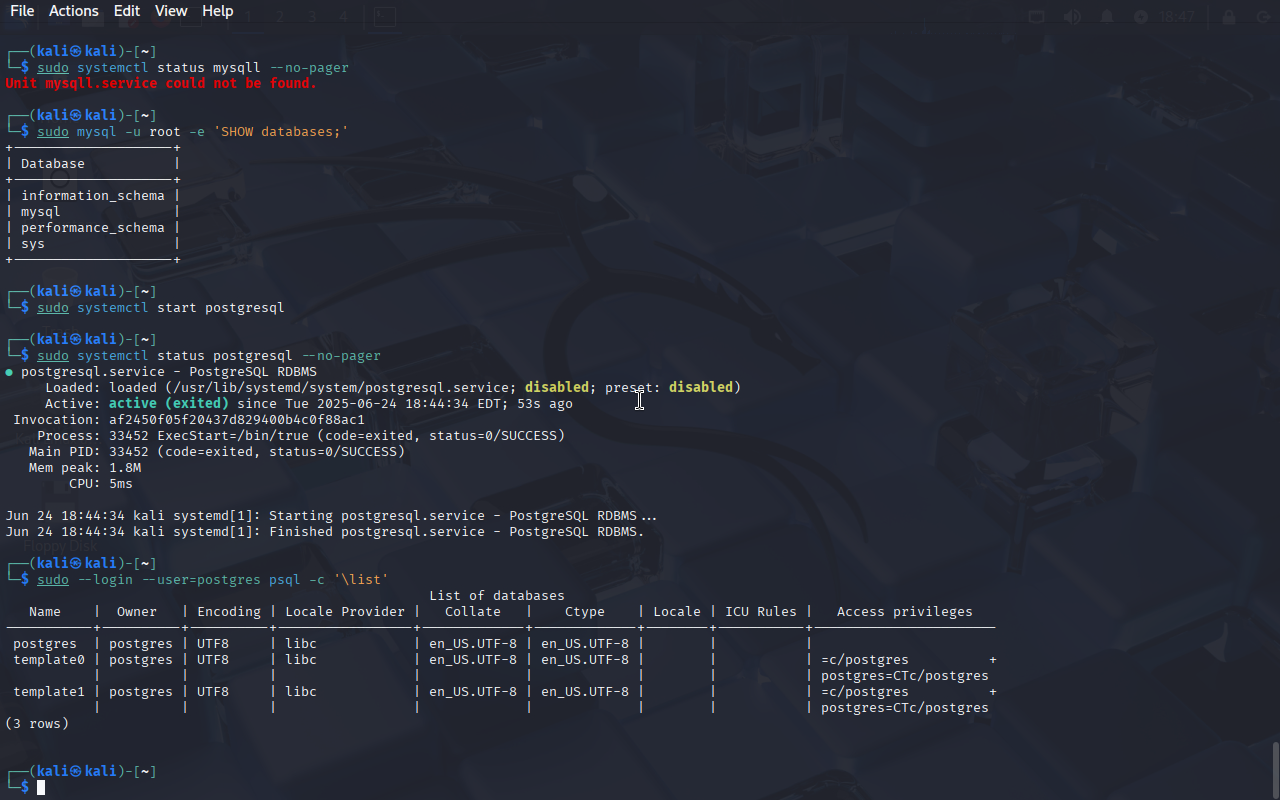Click the 'CPU: 5ms' line

pos(101,483)
